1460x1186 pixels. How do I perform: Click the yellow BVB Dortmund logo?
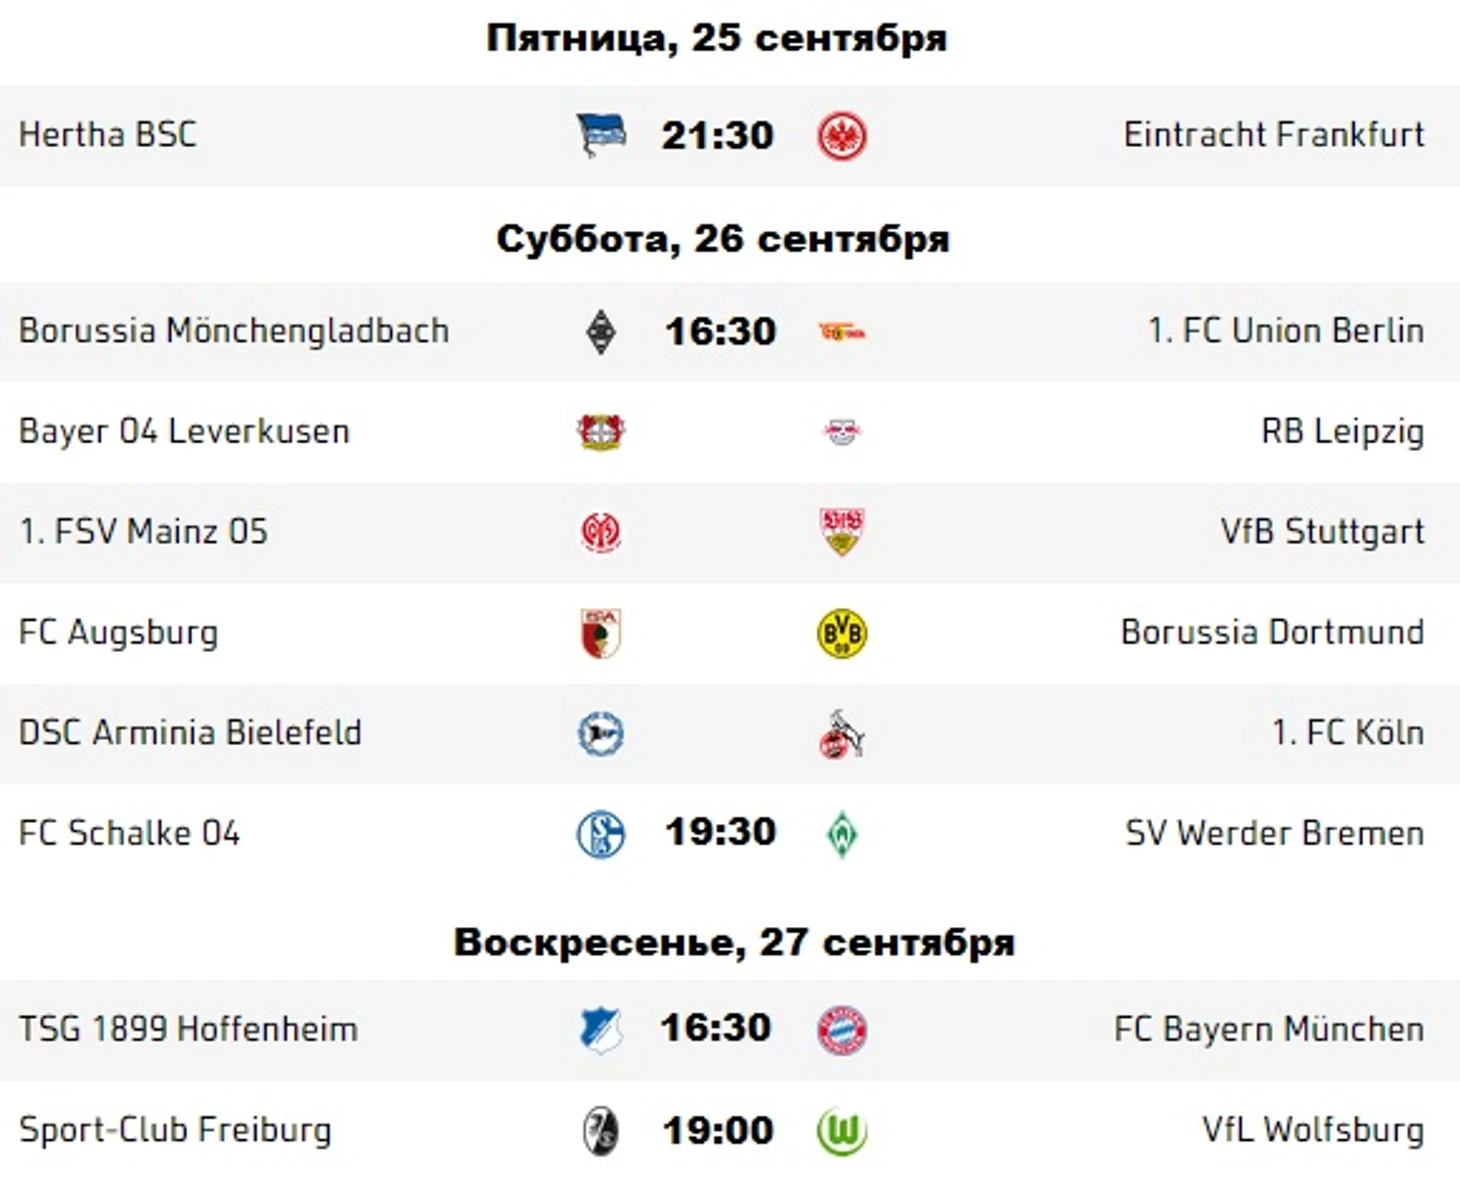coord(842,633)
